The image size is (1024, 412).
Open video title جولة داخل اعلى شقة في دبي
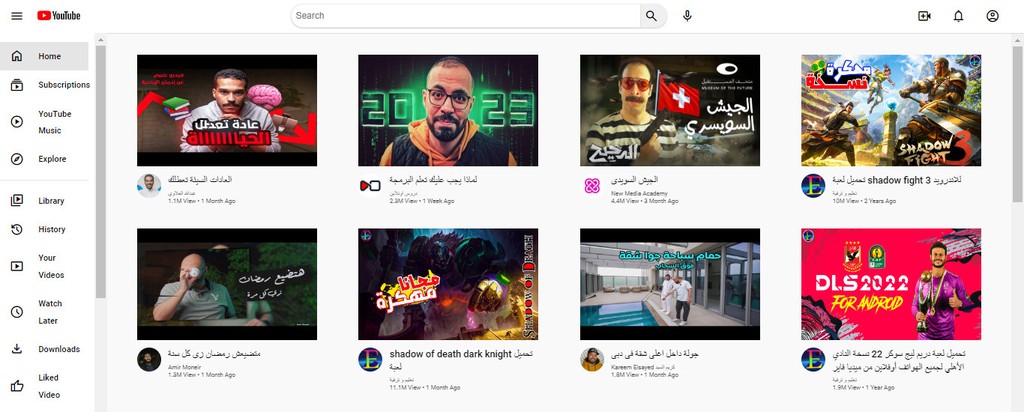point(655,354)
